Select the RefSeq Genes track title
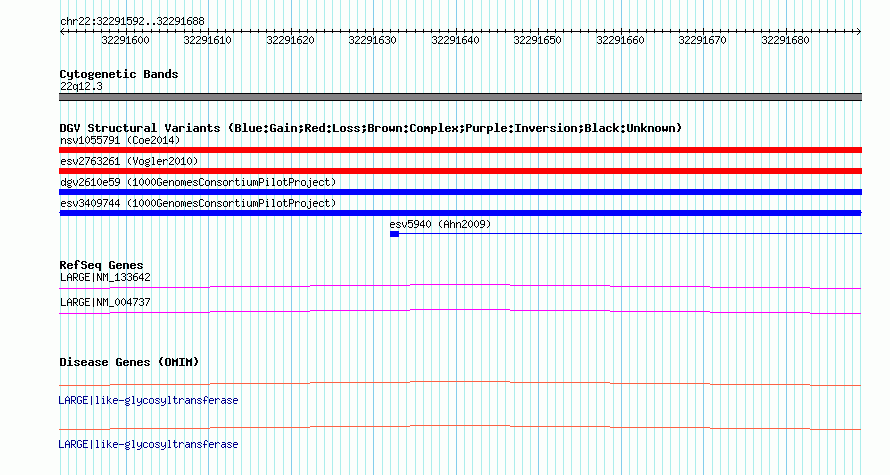Image resolution: width=890 pixels, height=475 pixels. tap(101, 265)
